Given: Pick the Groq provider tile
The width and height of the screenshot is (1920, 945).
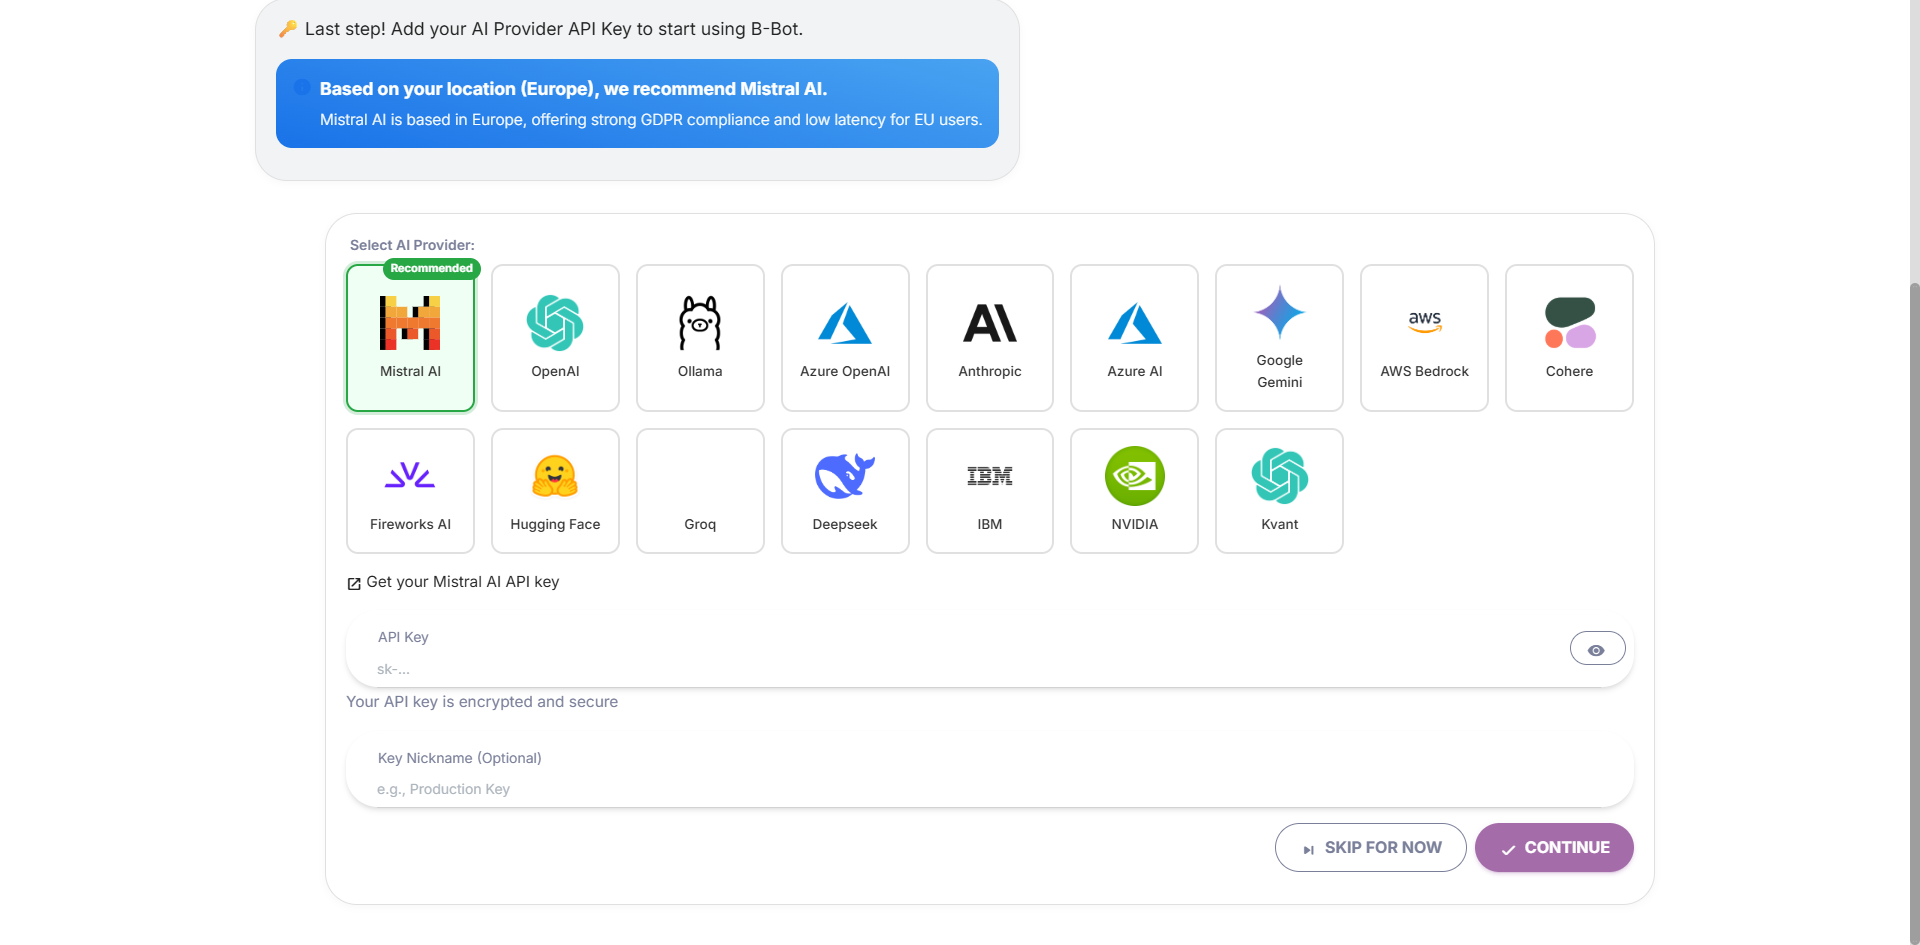Looking at the screenshot, I should click(700, 490).
